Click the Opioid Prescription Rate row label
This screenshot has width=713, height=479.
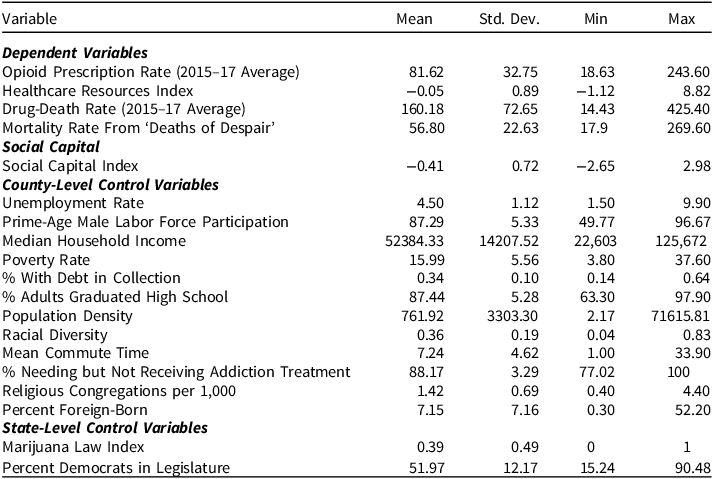tap(151, 72)
